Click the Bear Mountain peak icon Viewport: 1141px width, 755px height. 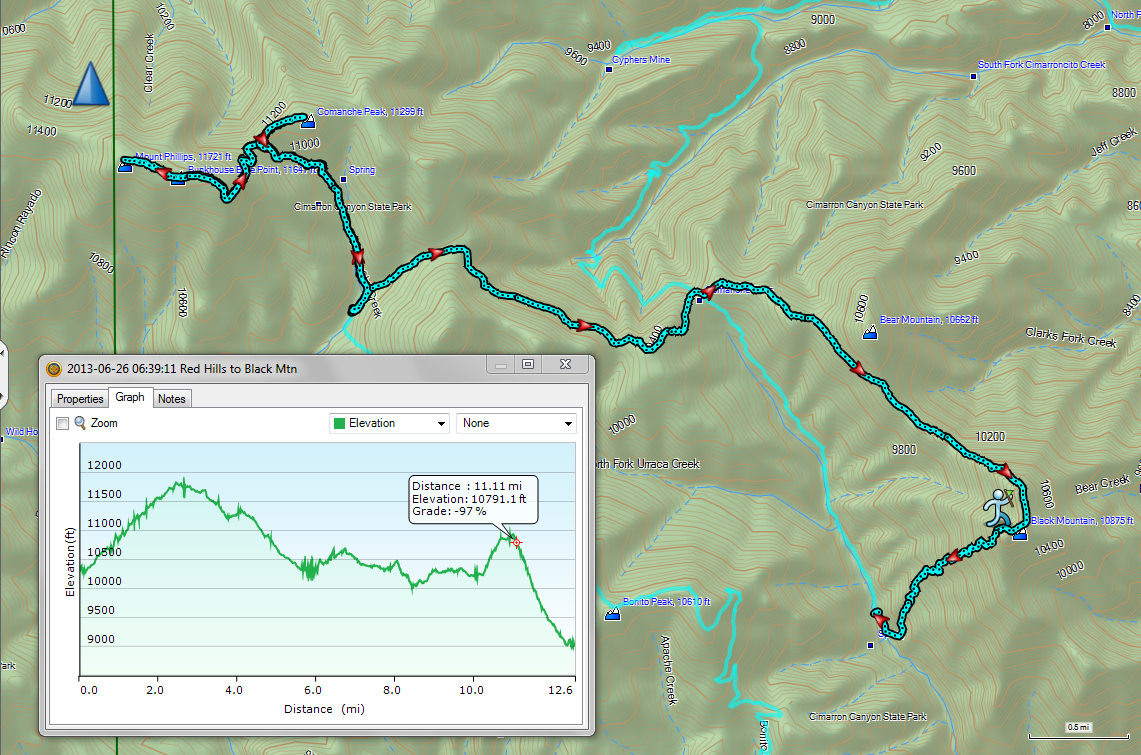[870, 329]
